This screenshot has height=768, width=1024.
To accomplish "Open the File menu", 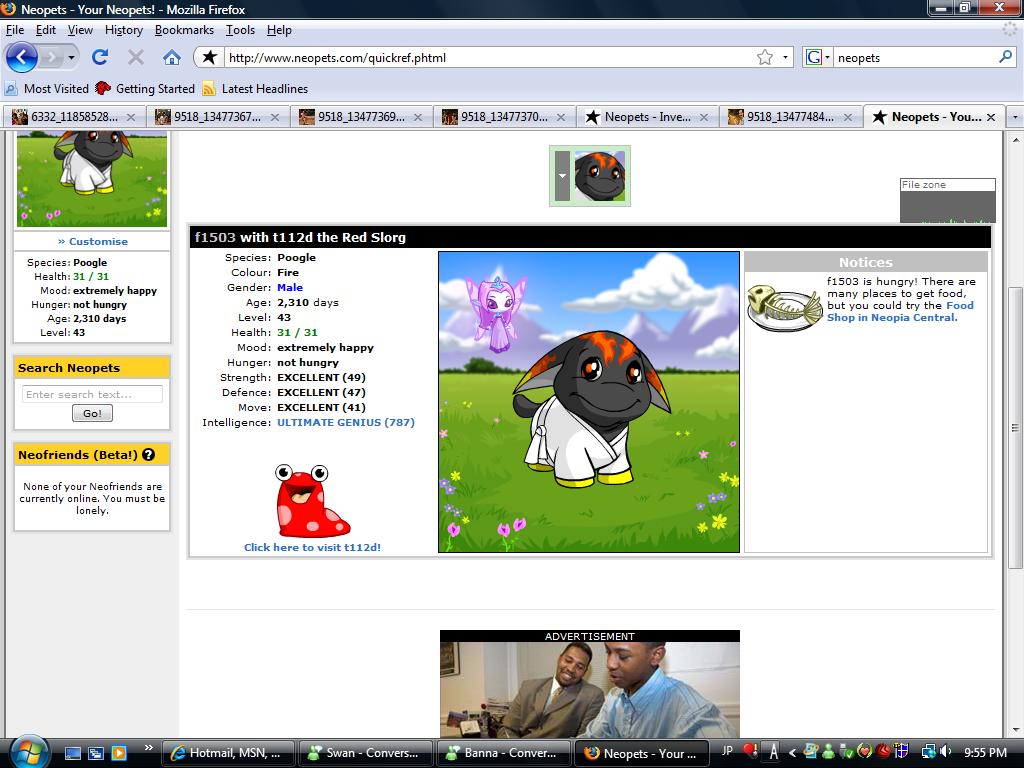I will (14, 30).
